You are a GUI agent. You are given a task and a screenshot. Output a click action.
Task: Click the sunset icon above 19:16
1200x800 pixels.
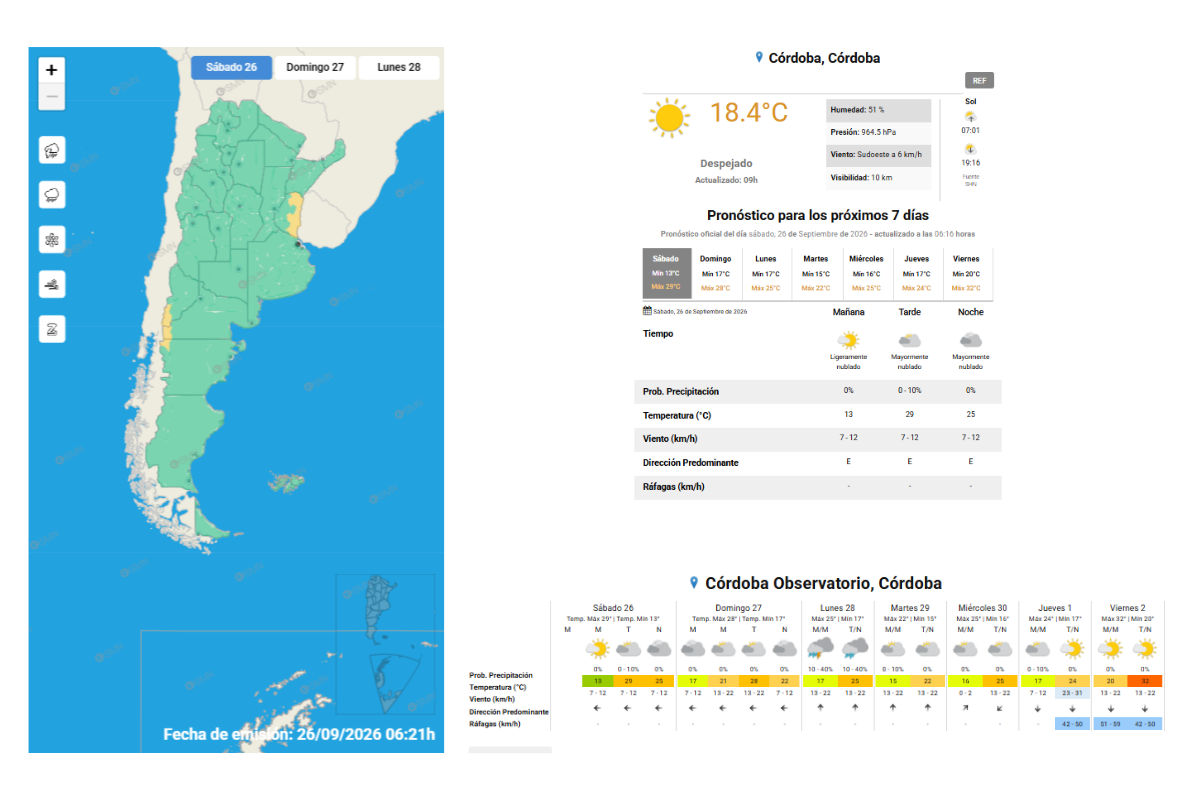pos(970,149)
